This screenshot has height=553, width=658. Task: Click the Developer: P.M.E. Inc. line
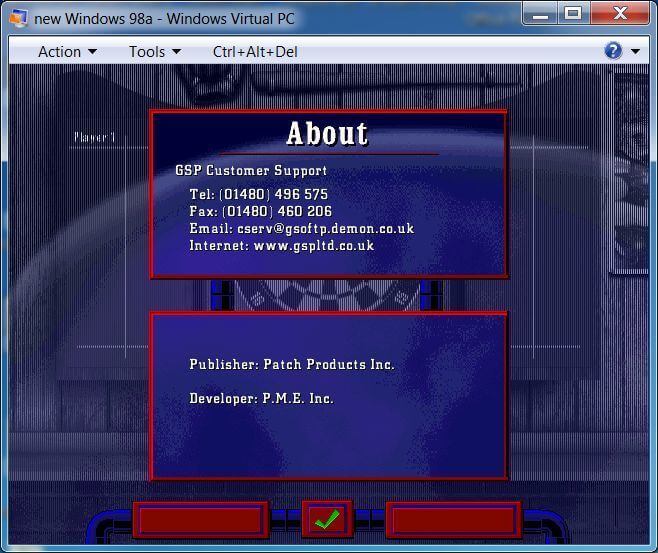(261, 398)
